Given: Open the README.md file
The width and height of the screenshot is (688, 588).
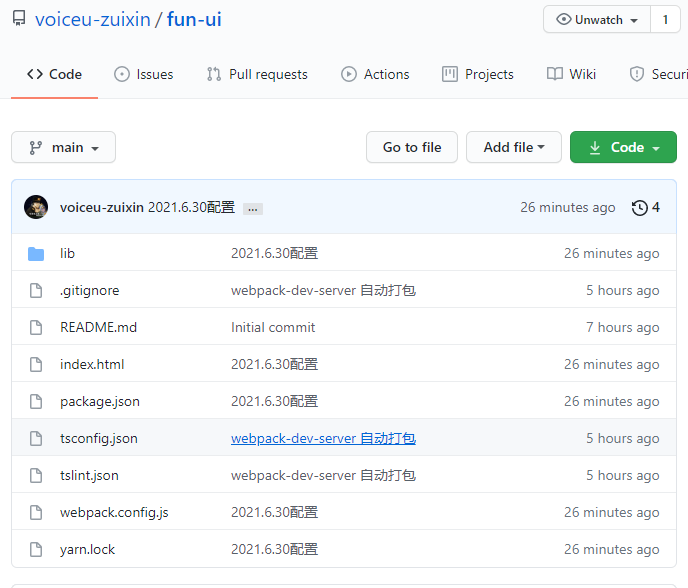Looking at the screenshot, I should (99, 327).
